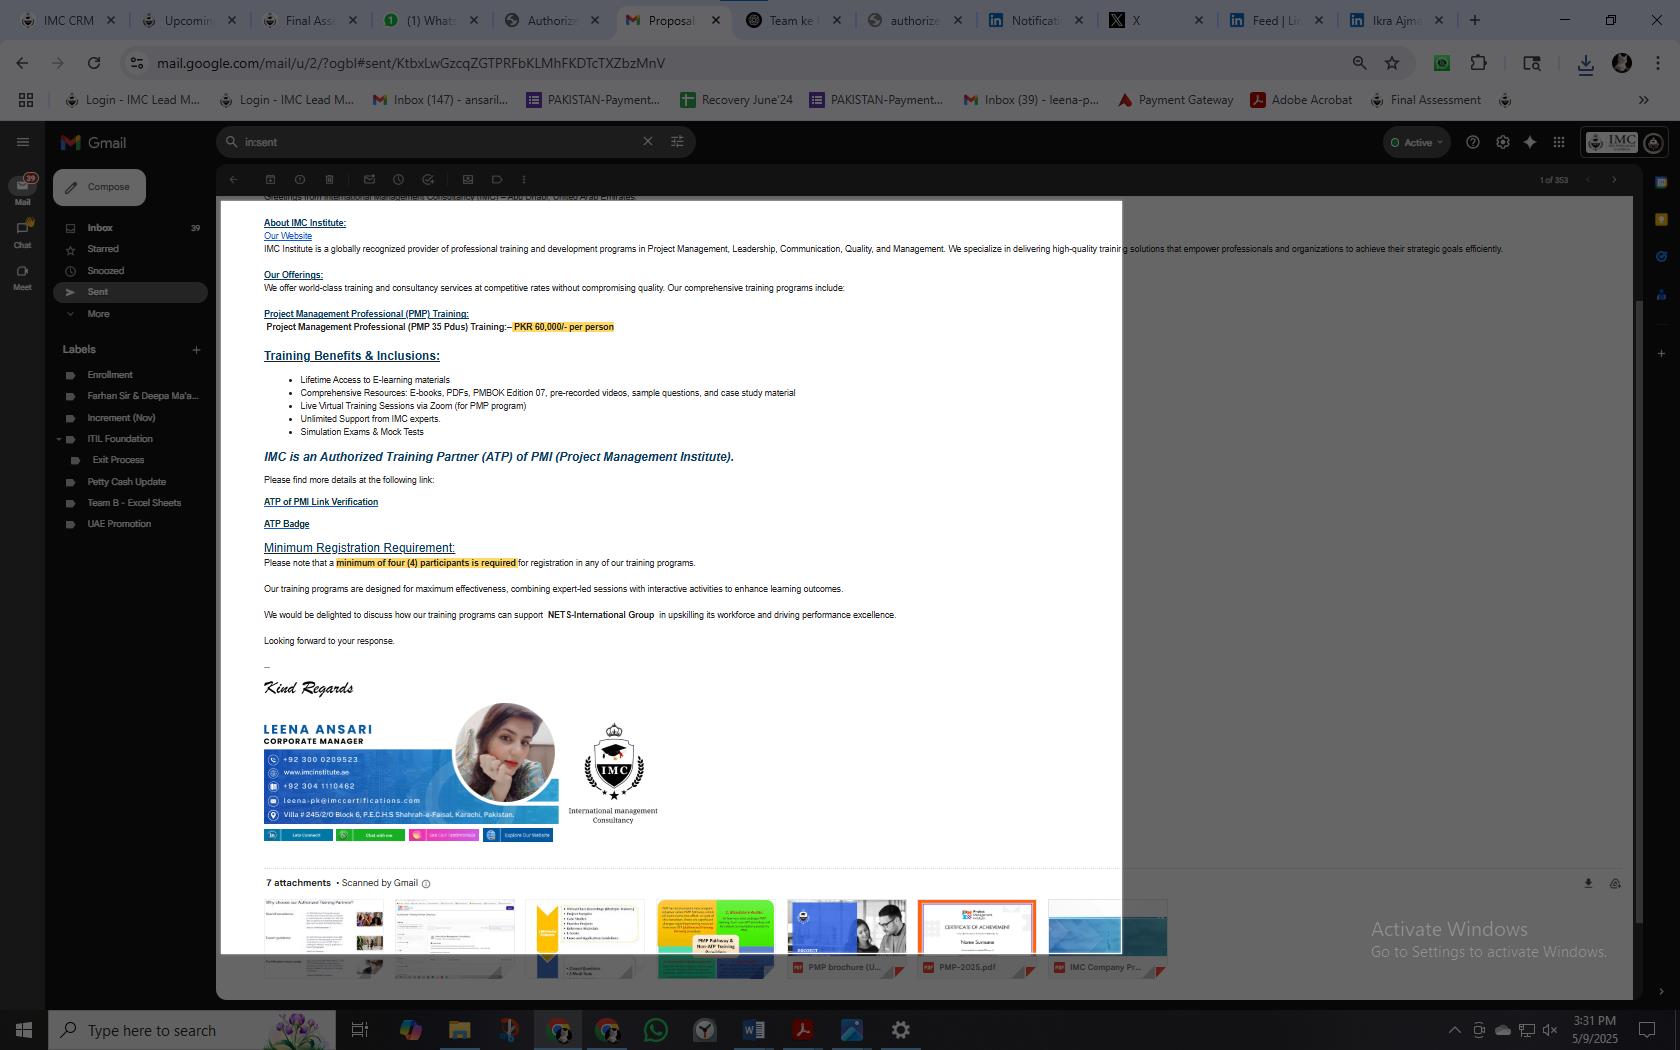Screen dimensions: 1680x1050
Task: Reload the page
Action: point(94,63)
